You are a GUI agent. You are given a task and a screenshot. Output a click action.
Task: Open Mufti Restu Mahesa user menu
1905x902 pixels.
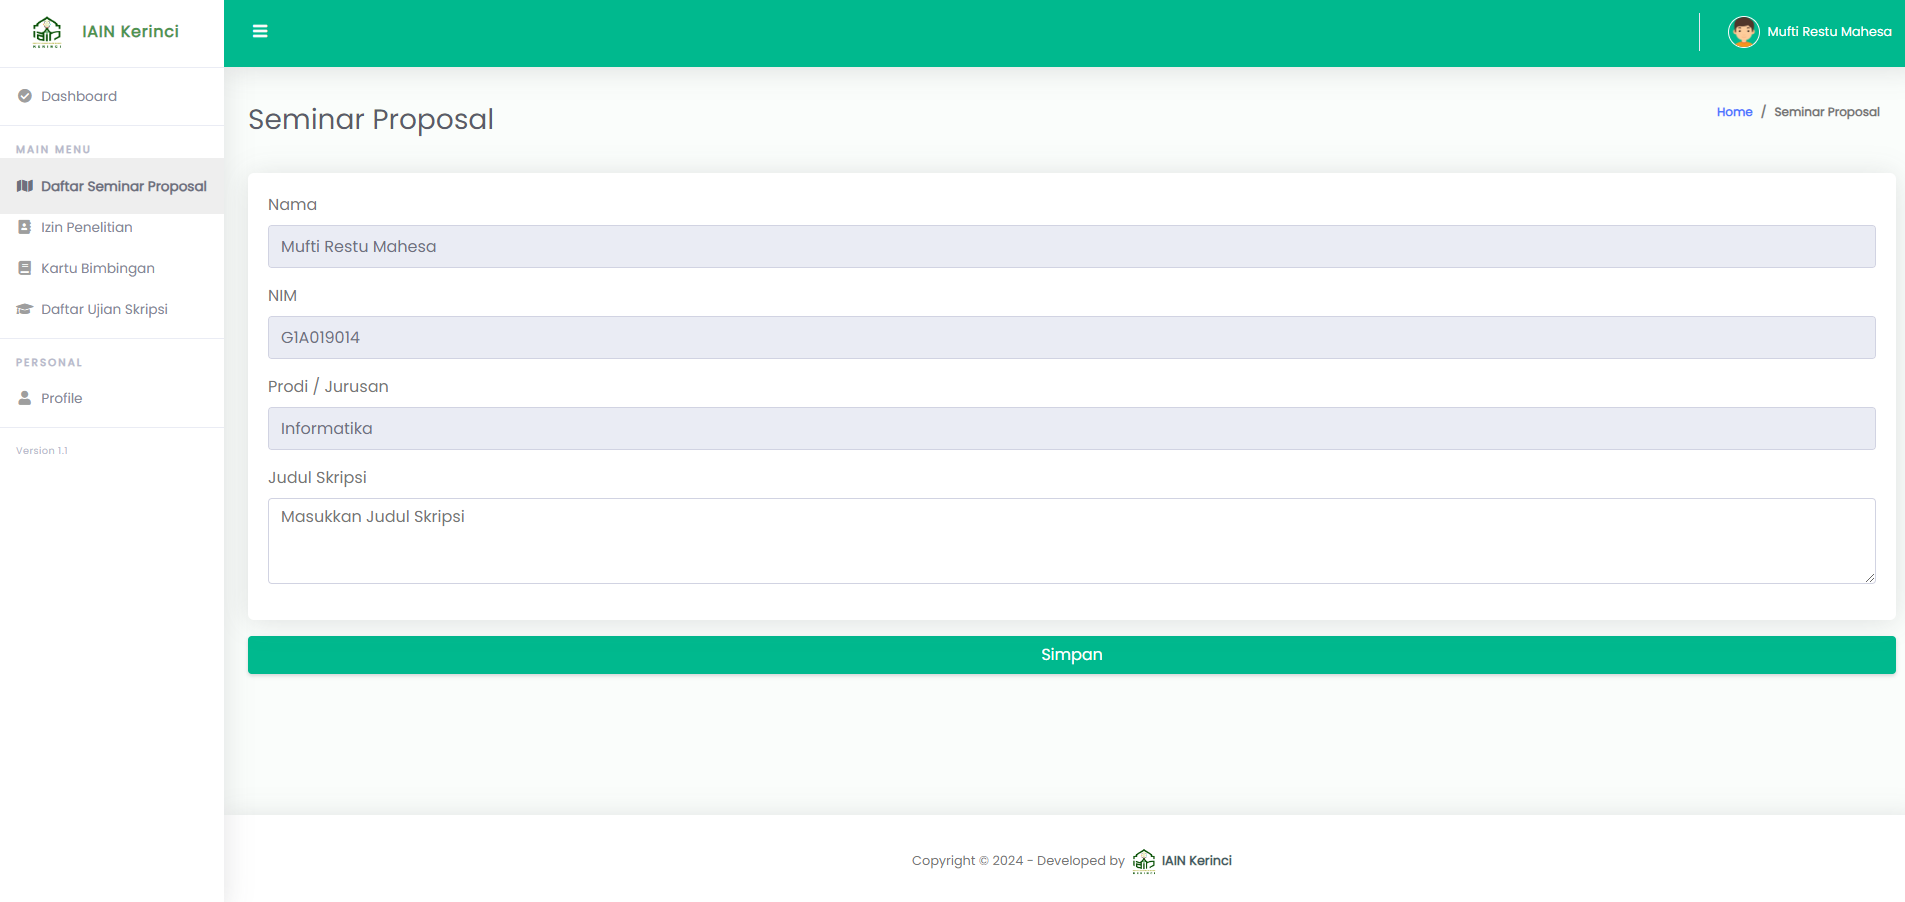1810,32
